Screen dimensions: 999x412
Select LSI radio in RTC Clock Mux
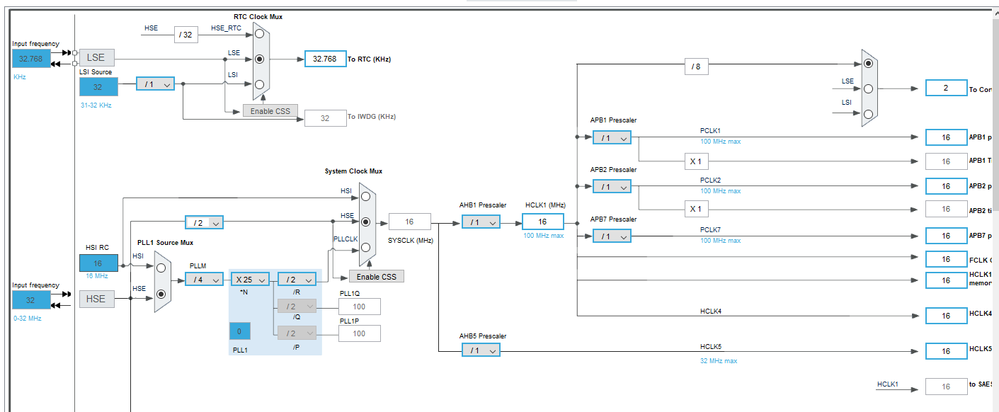tap(259, 84)
